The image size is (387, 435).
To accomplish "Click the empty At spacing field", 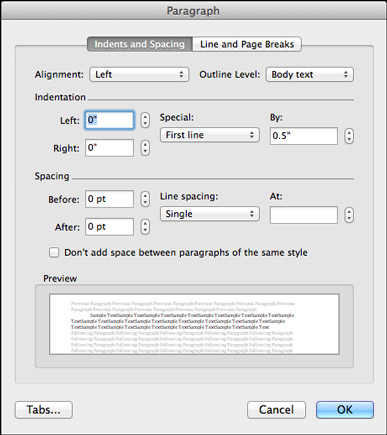I will 304,215.
